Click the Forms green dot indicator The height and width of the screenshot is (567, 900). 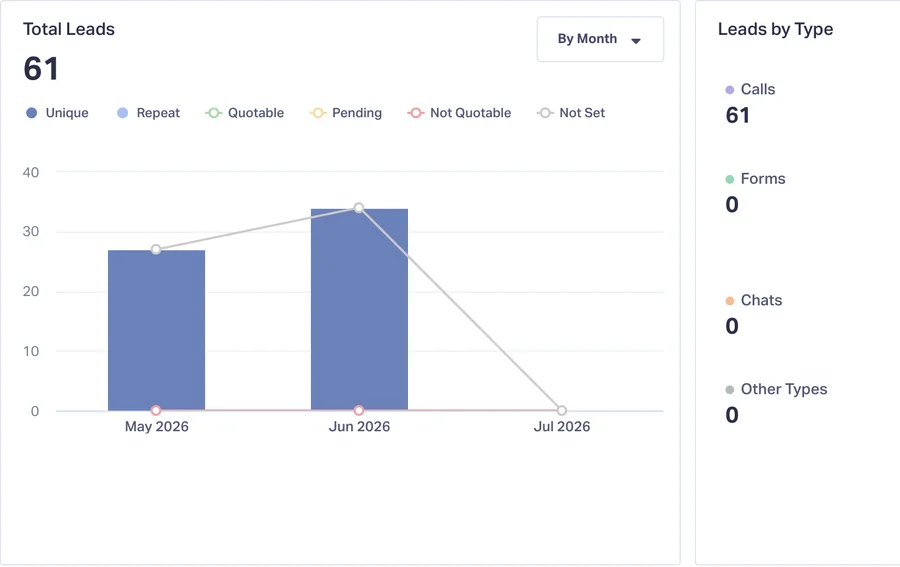tap(730, 179)
